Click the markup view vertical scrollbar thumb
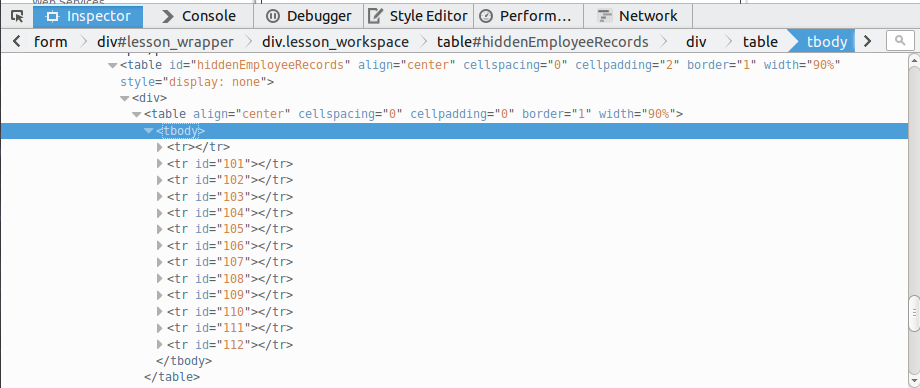Image resolution: width=920 pixels, height=388 pixels. (913, 315)
